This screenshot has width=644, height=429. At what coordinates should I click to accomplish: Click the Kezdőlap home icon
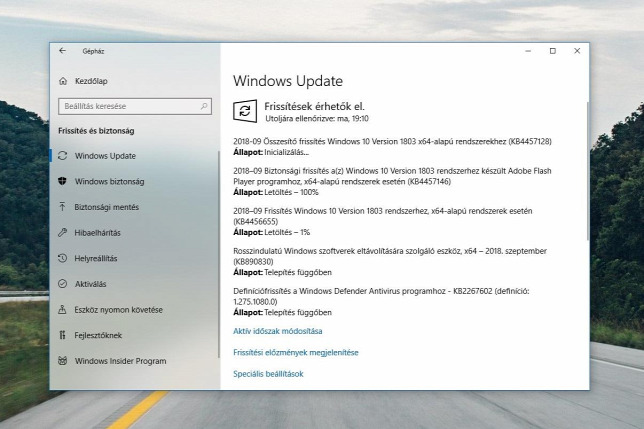(x=63, y=81)
